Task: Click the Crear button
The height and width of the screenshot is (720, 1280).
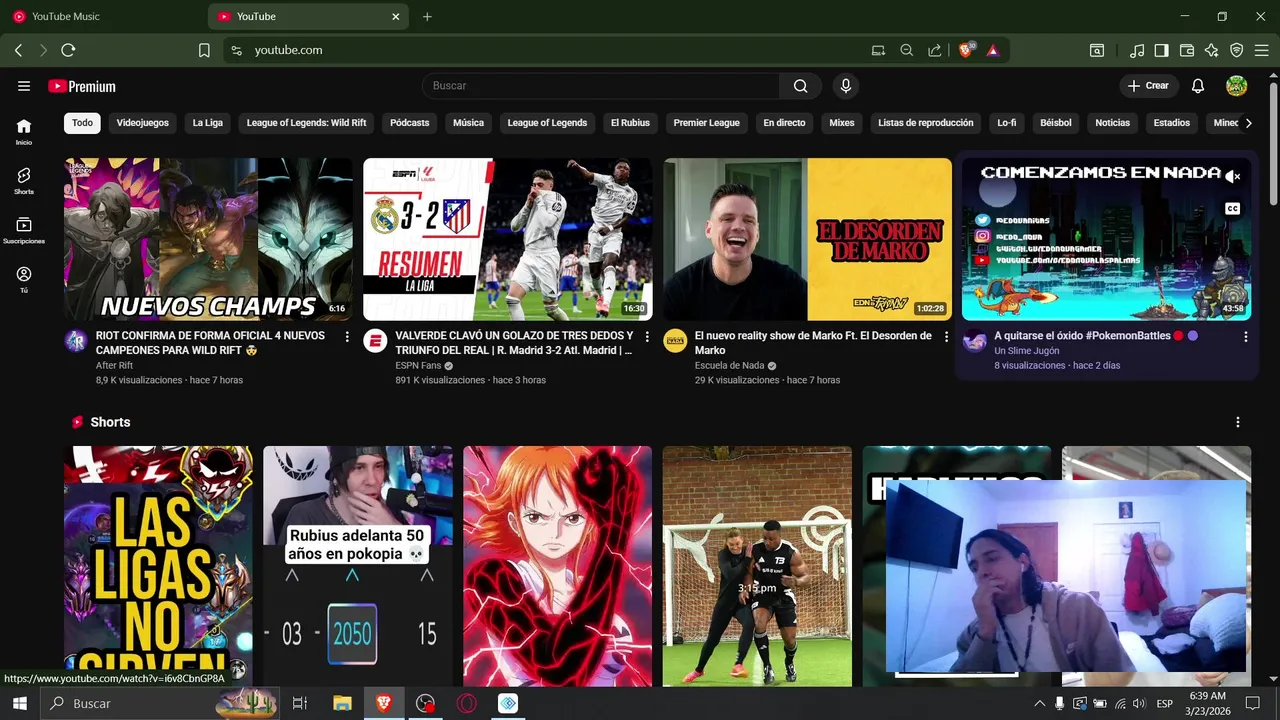Action: pos(1148,86)
